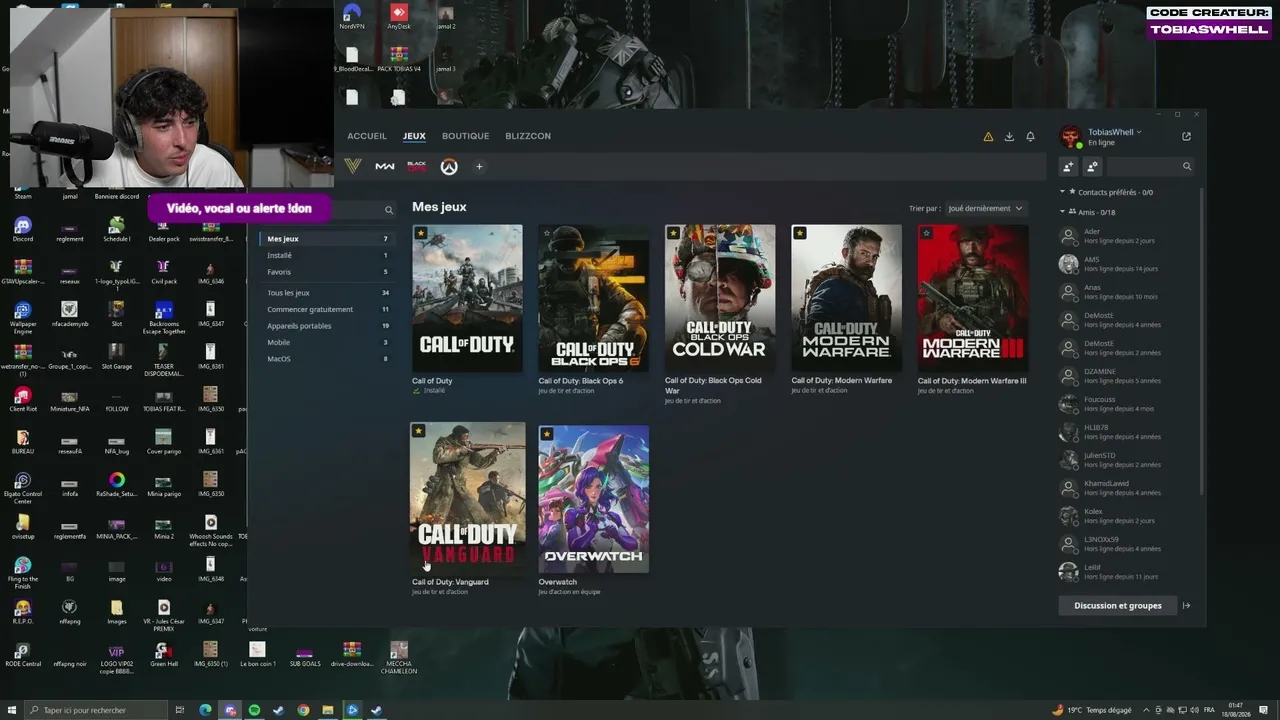Open RODE Central desktop icon

(x=23, y=656)
